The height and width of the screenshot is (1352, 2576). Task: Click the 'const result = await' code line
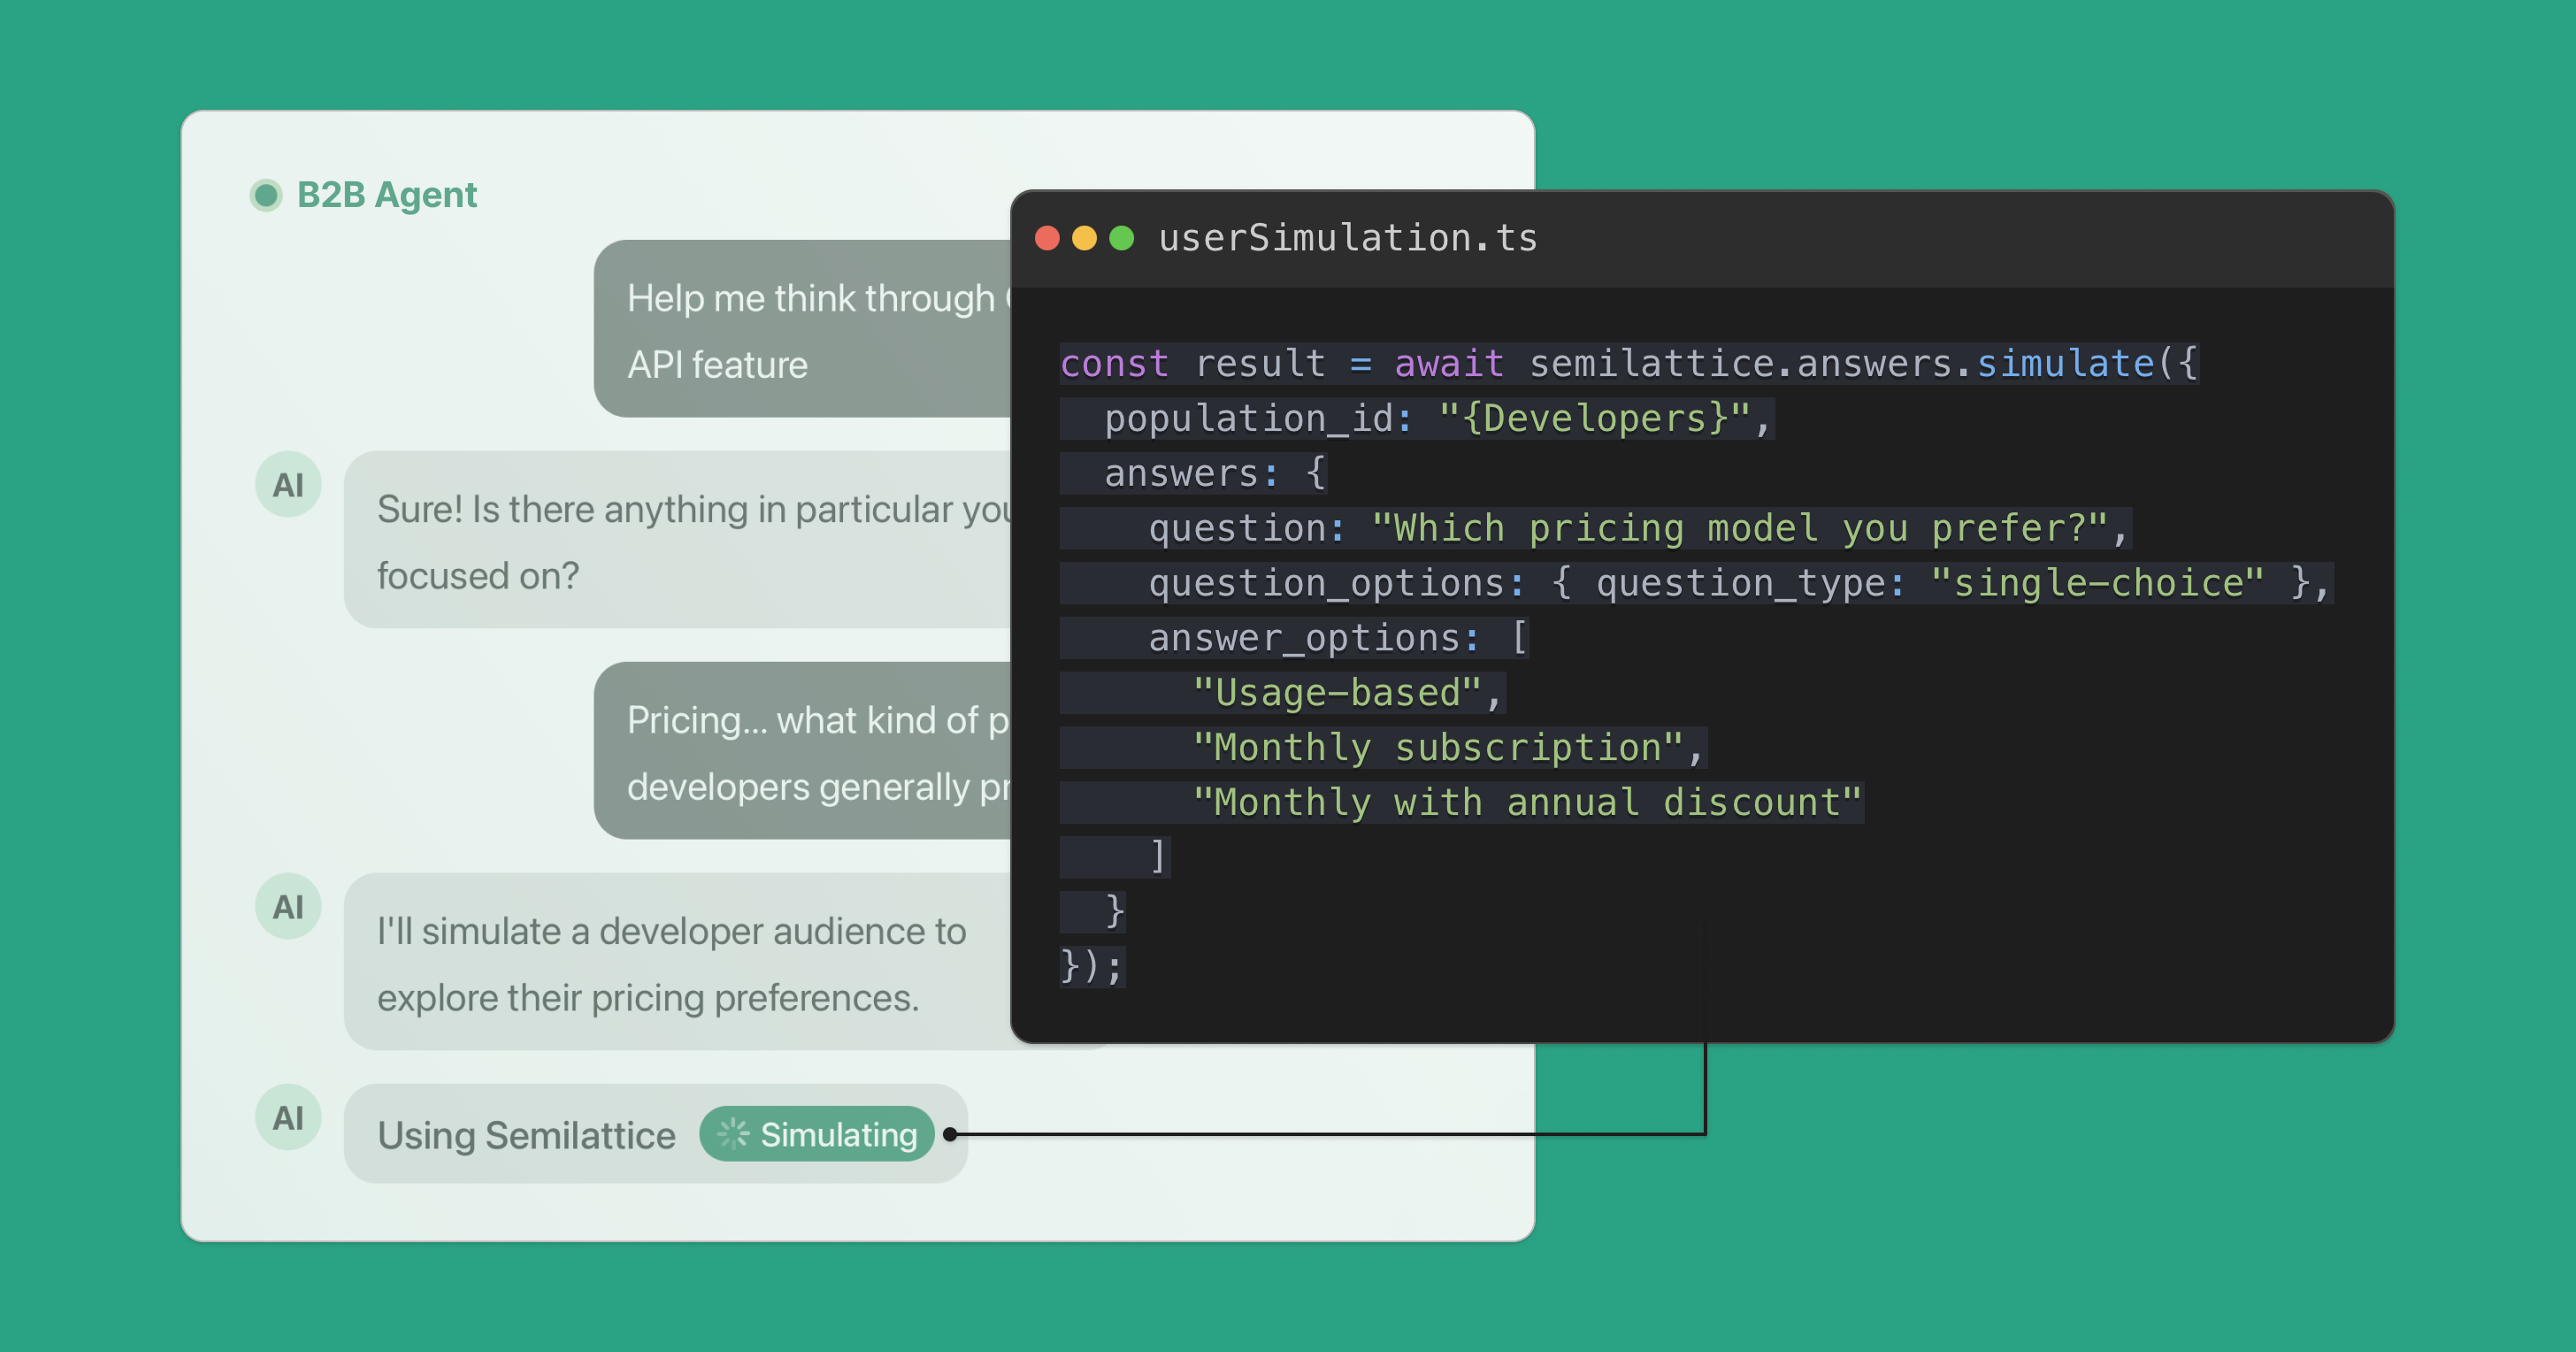pyautogui.click(x=1629, y=363)
